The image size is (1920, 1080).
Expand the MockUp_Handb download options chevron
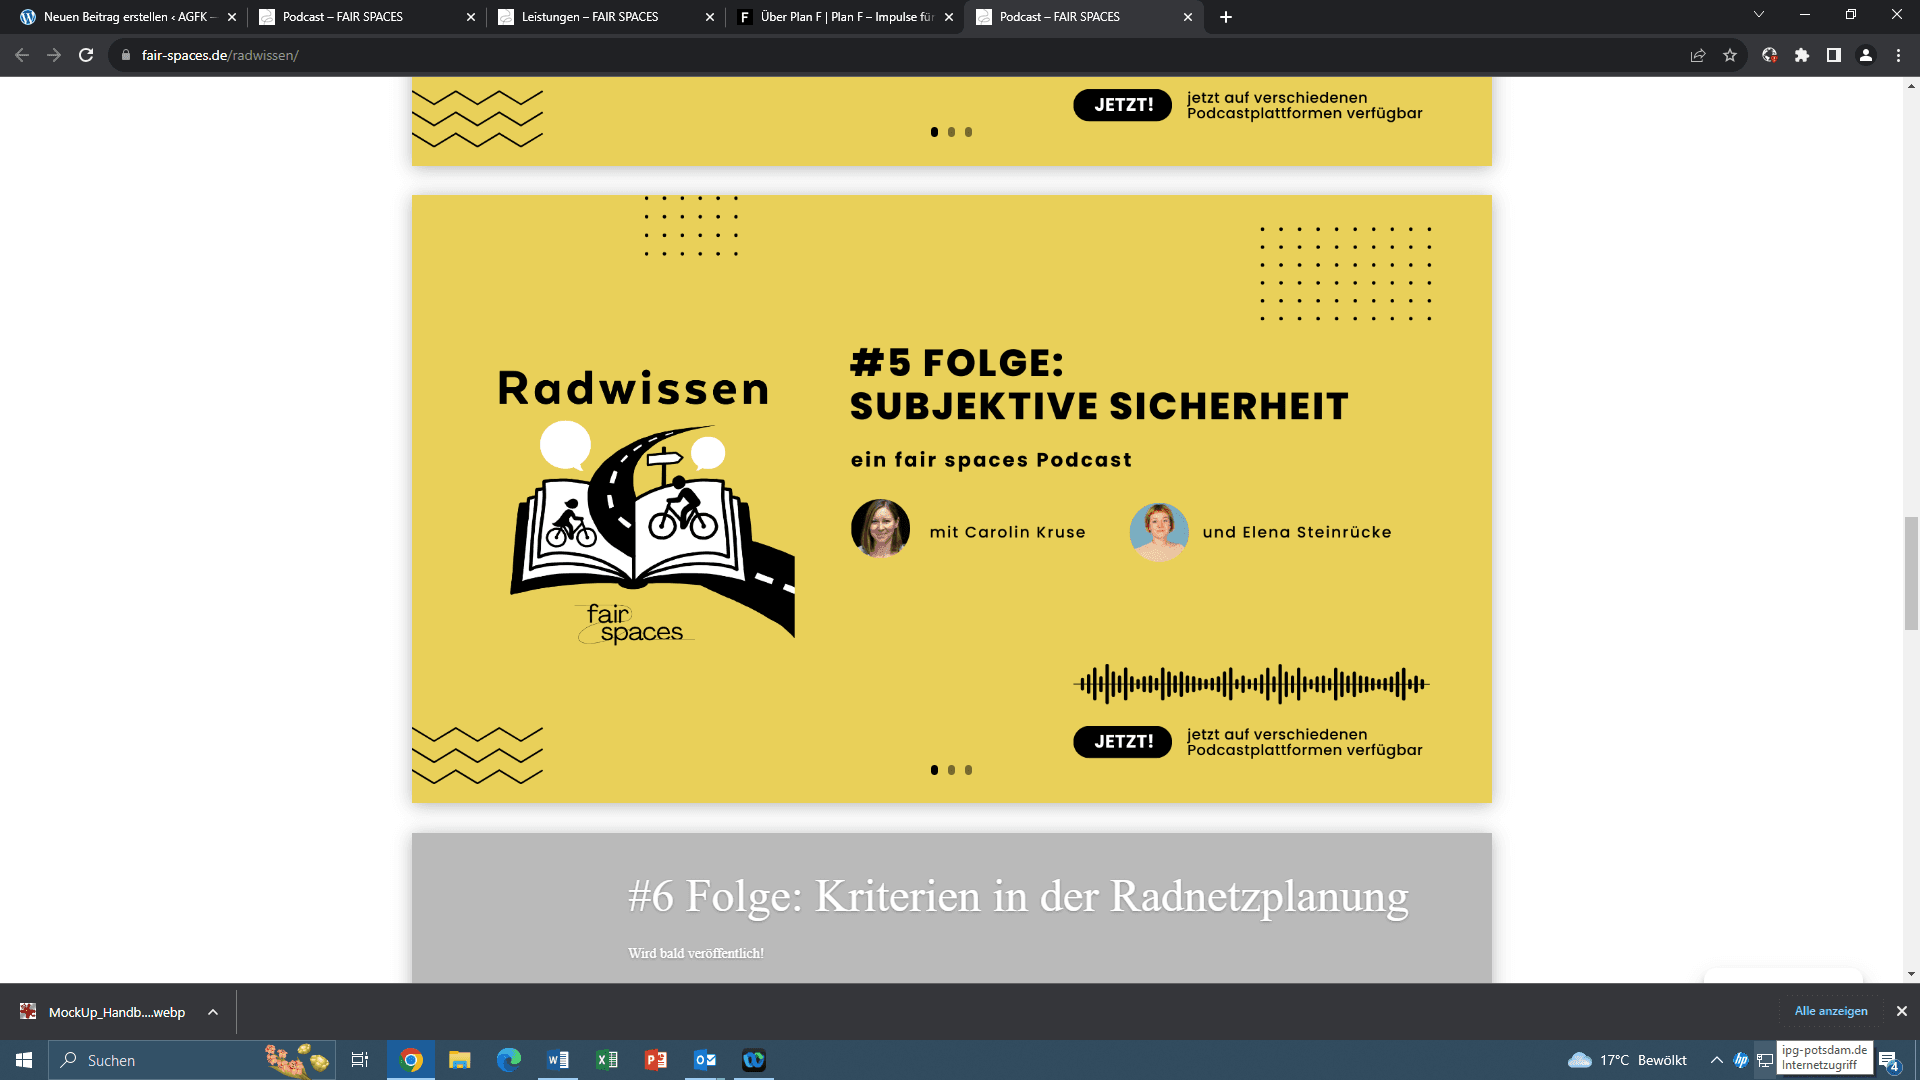tap(213, 1012)
